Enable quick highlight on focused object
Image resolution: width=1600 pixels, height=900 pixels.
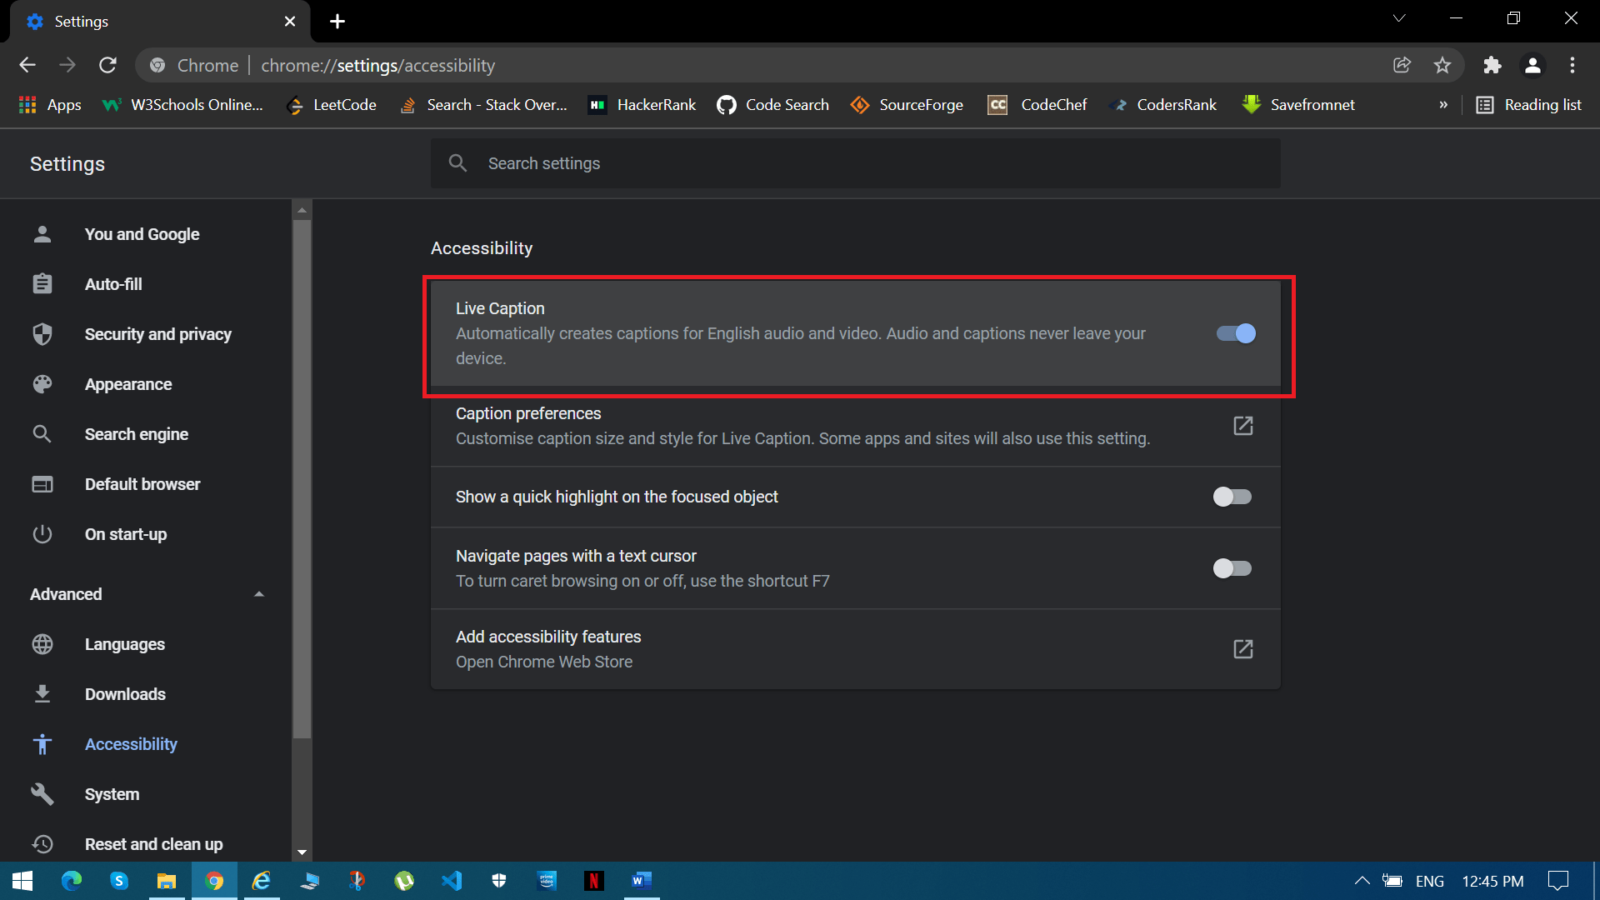coord(1232,497)
